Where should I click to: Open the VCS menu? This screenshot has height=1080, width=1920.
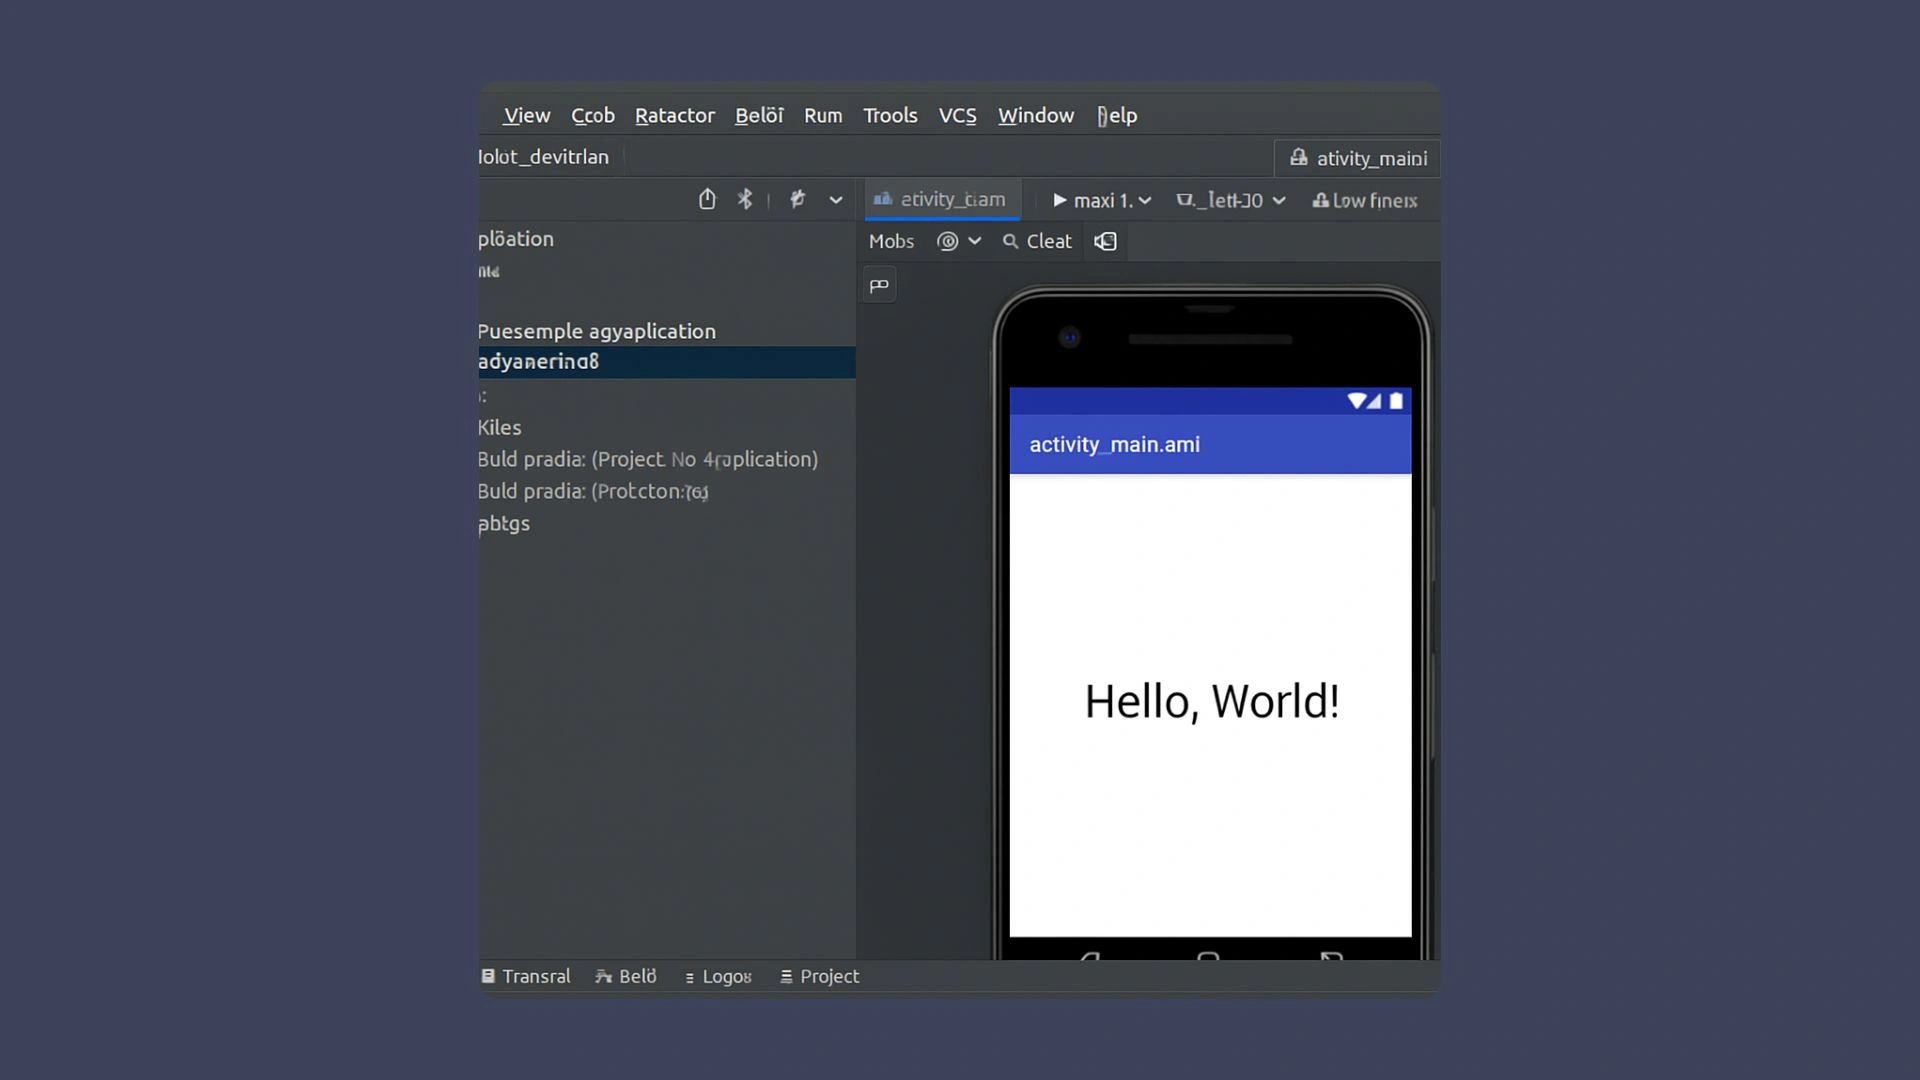tap(957, 115)
